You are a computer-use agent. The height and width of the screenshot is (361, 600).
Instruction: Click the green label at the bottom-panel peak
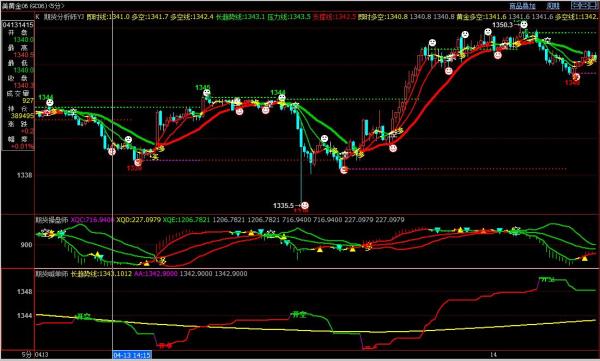pos(547,279)
